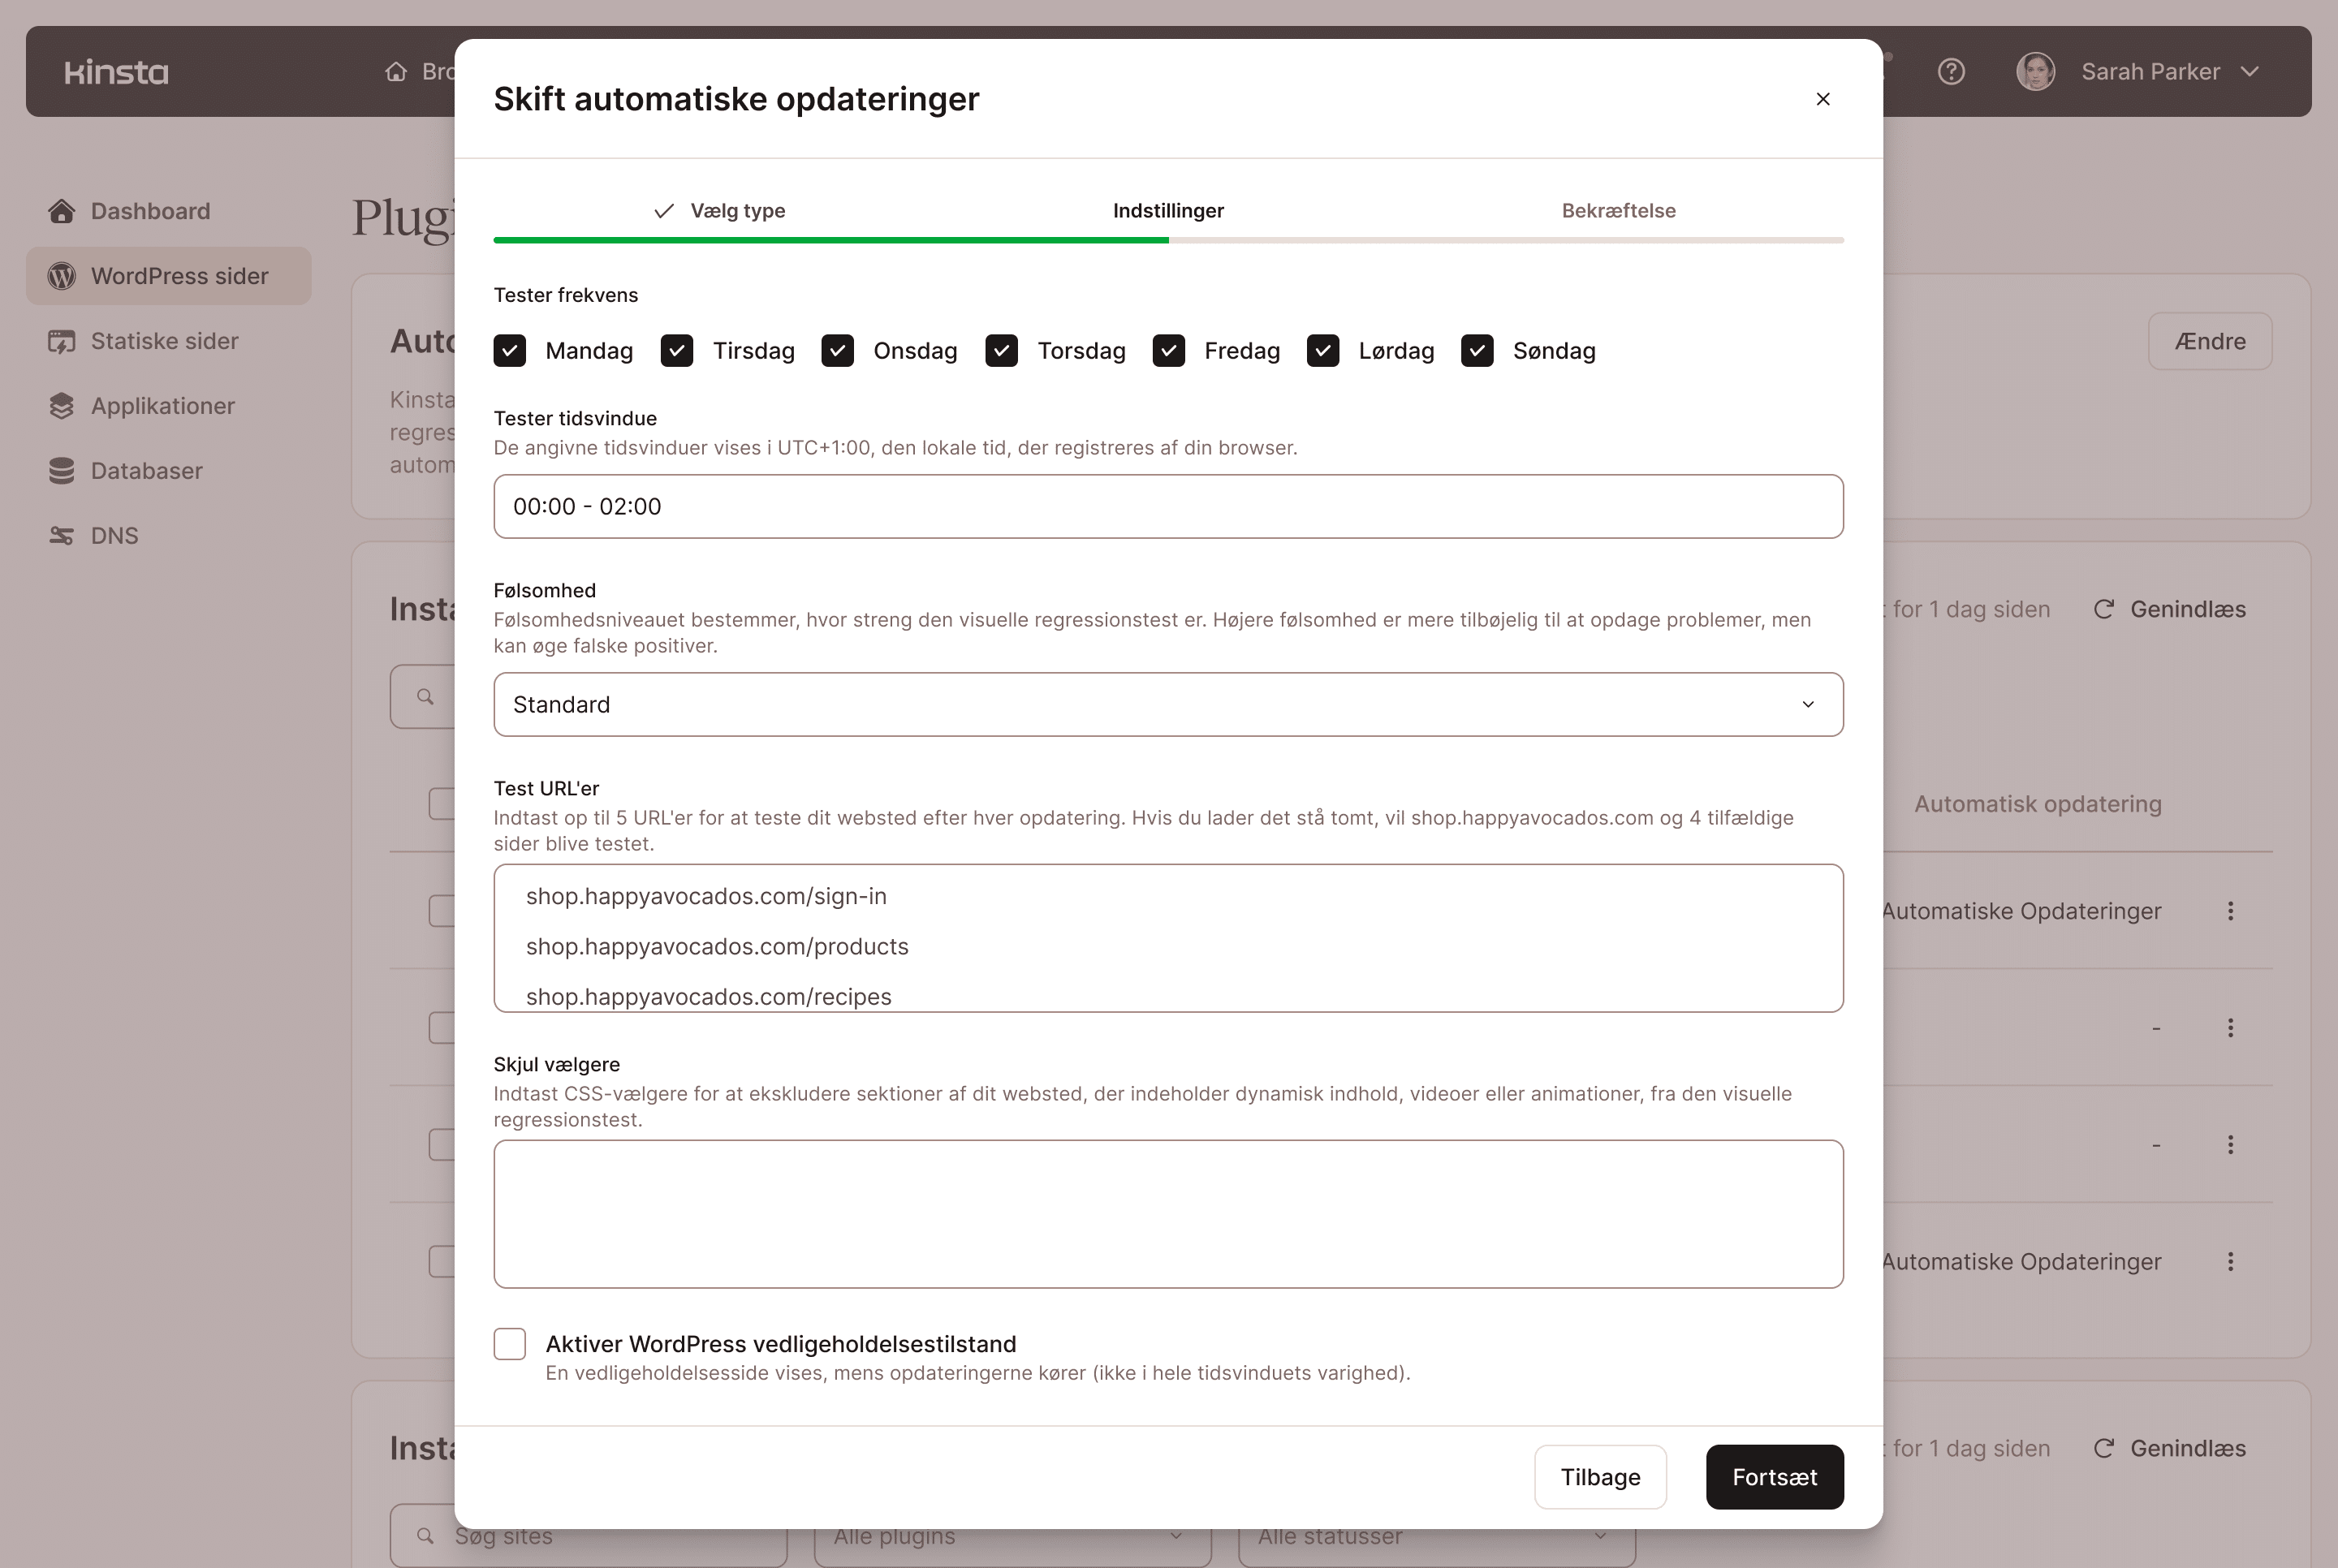Click the Fortsæt button

click(1774, 1477)
